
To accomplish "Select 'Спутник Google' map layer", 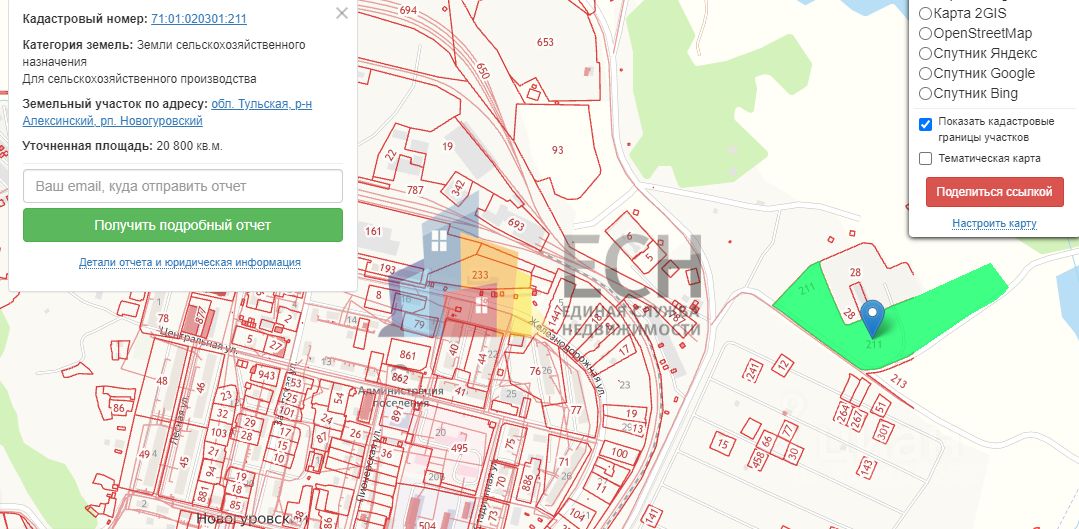I will [926, 73].
